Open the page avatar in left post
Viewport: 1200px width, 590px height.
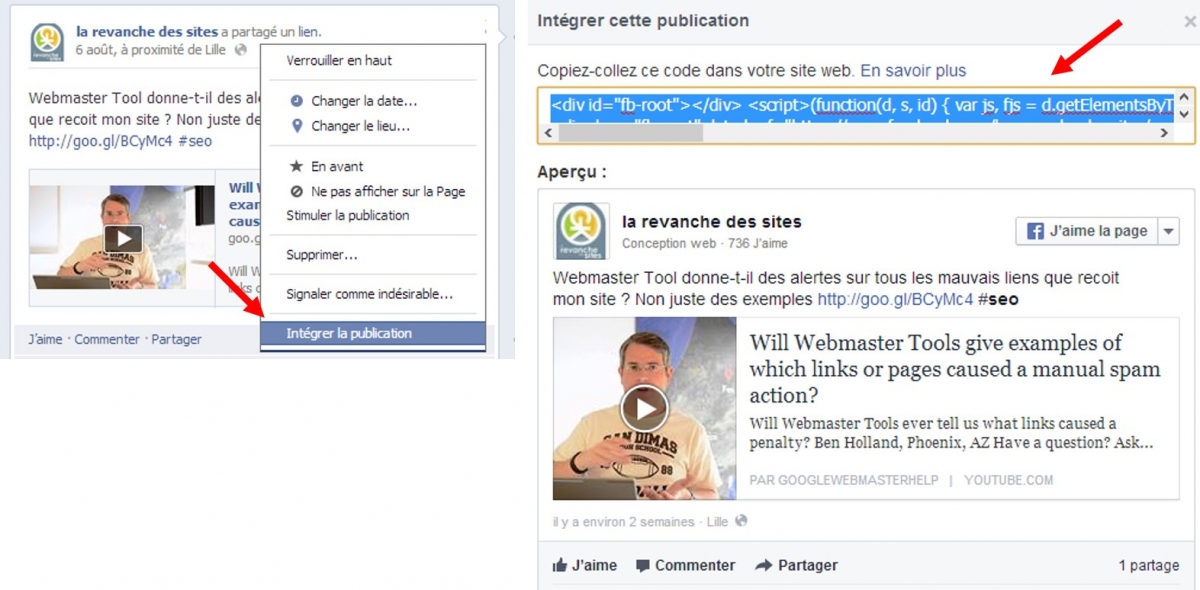47,41
